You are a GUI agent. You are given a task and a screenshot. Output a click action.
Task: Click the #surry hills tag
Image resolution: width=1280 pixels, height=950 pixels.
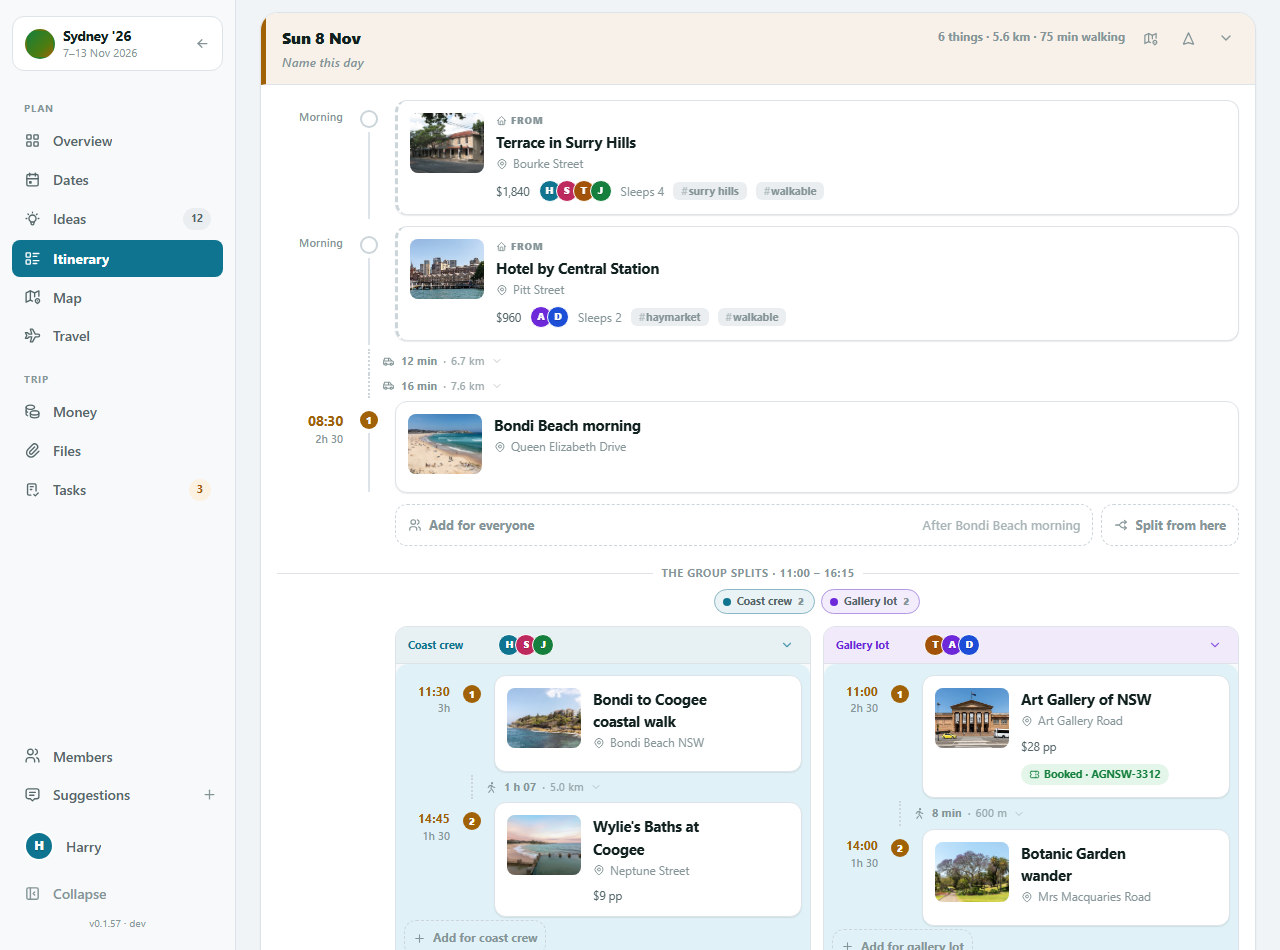[x=710, y=191]
